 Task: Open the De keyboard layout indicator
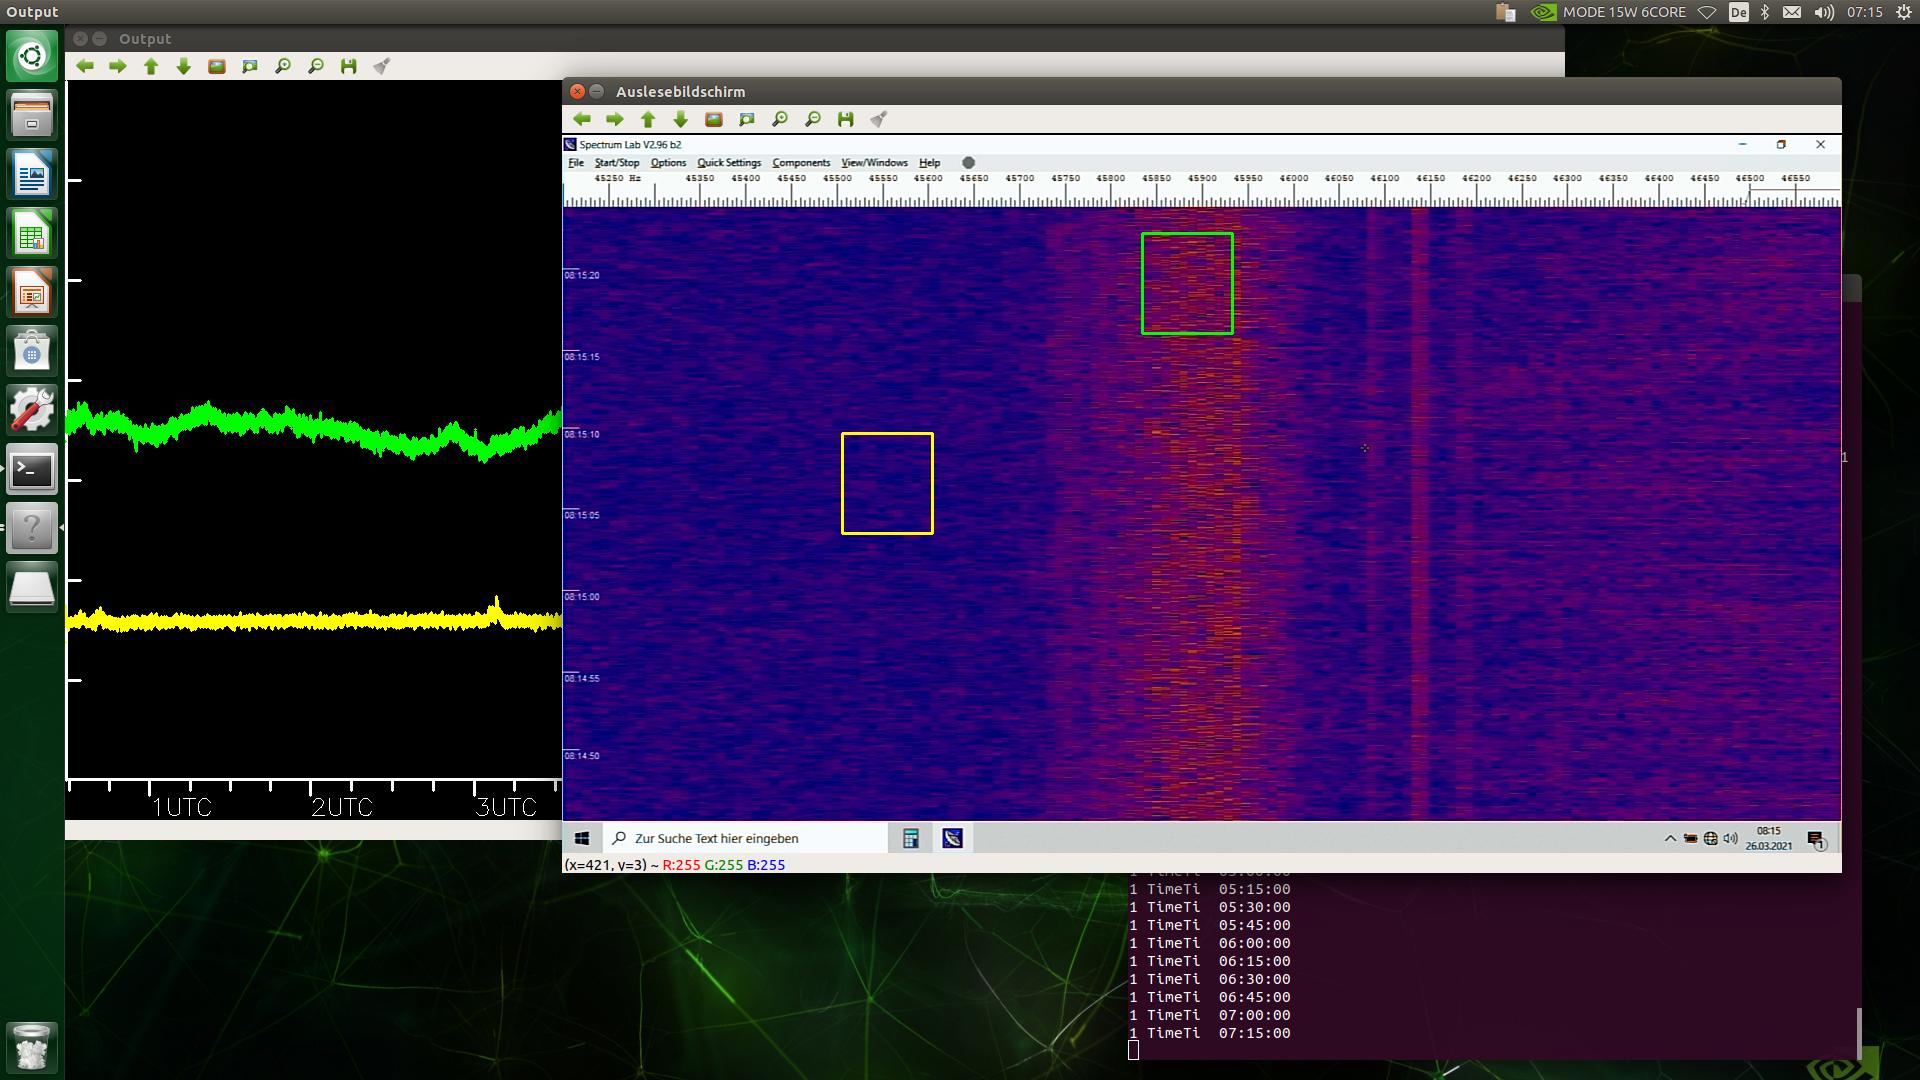[x=1739, y=12]
